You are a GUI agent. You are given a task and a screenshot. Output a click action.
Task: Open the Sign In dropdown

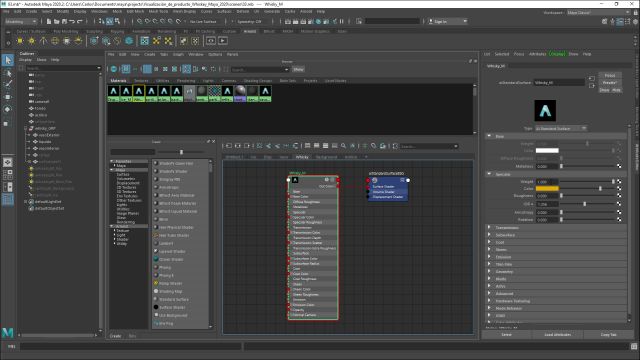447,21
